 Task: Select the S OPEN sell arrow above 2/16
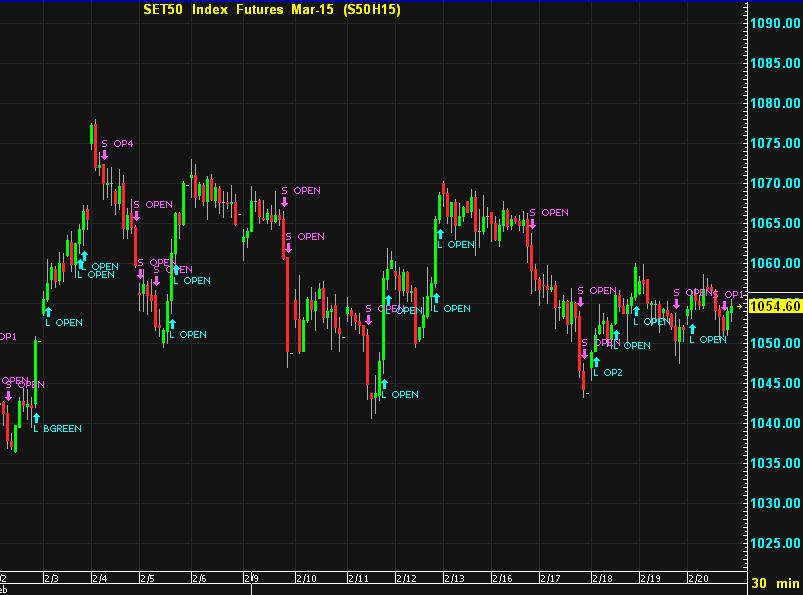pos(533,223)
